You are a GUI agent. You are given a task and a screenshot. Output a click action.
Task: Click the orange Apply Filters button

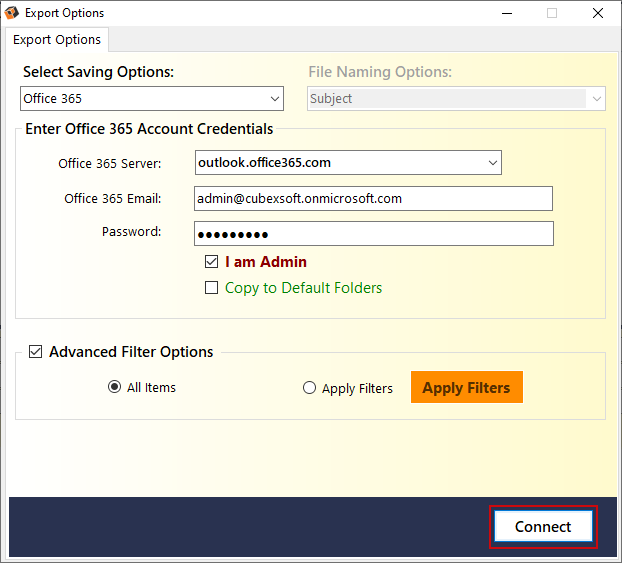tap(466, 387)
